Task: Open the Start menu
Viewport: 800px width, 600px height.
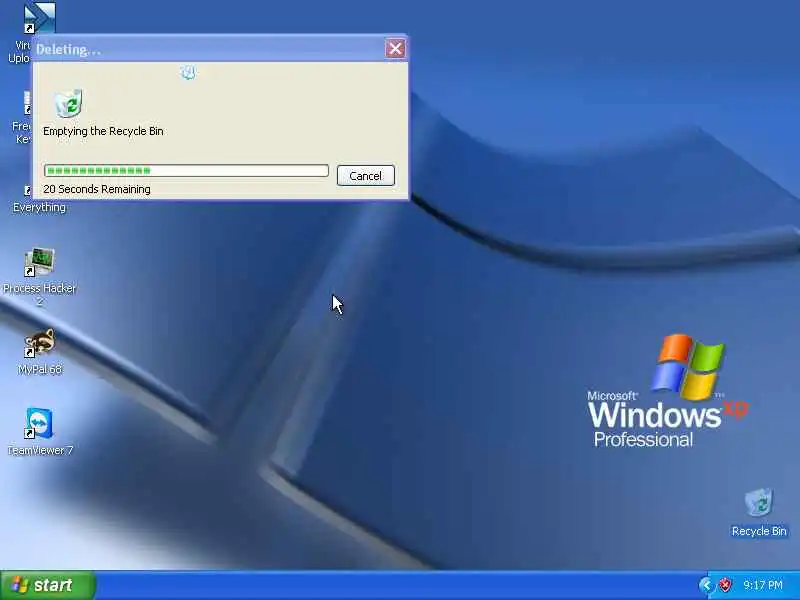Action: [47, 585]
